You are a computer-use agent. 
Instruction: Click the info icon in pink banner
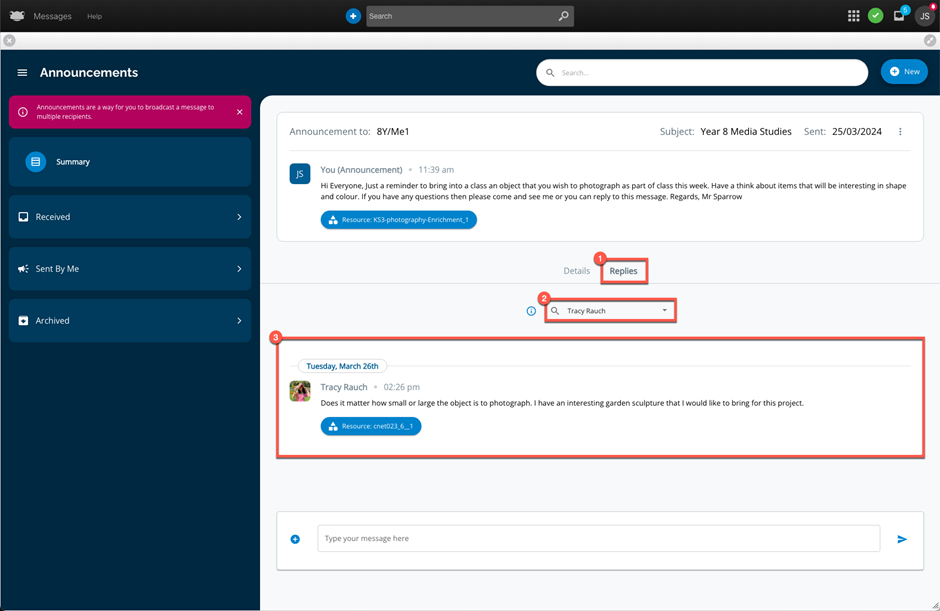pos(23,112)
